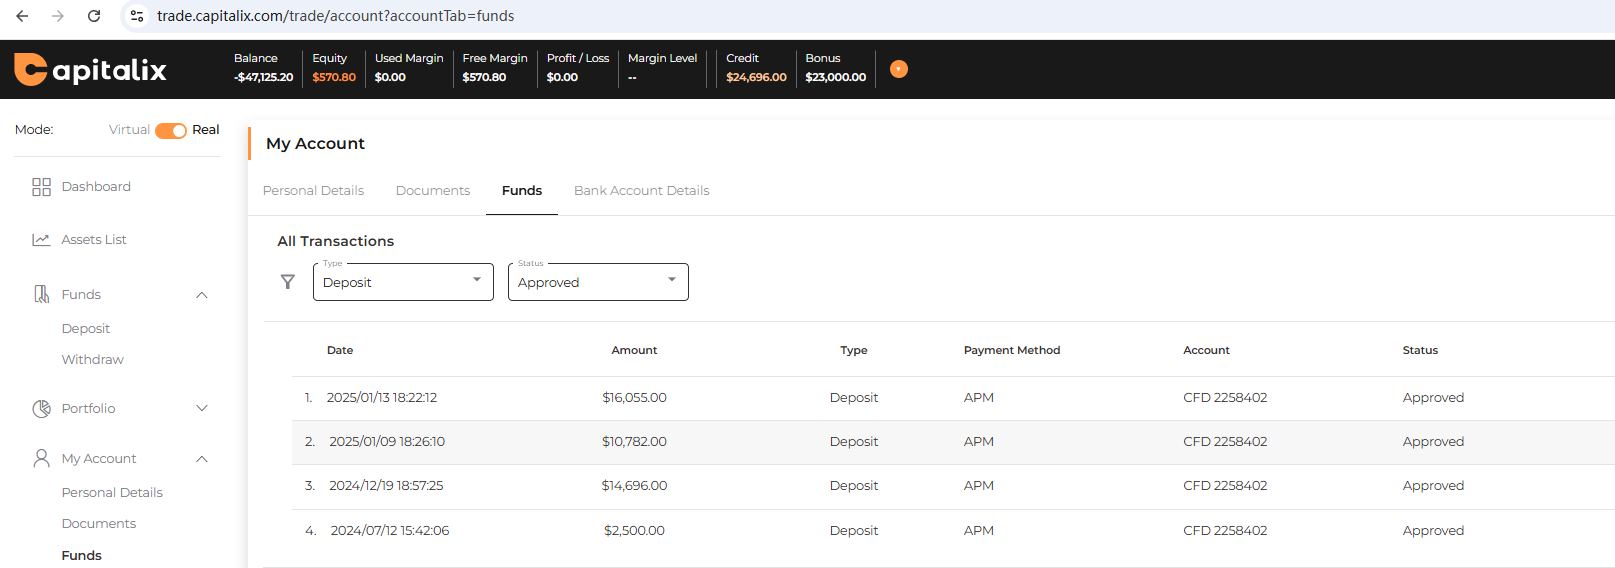Click the Portfolio pie chart icon
The width and height of the screenshot is (1615, 568).
41,408
